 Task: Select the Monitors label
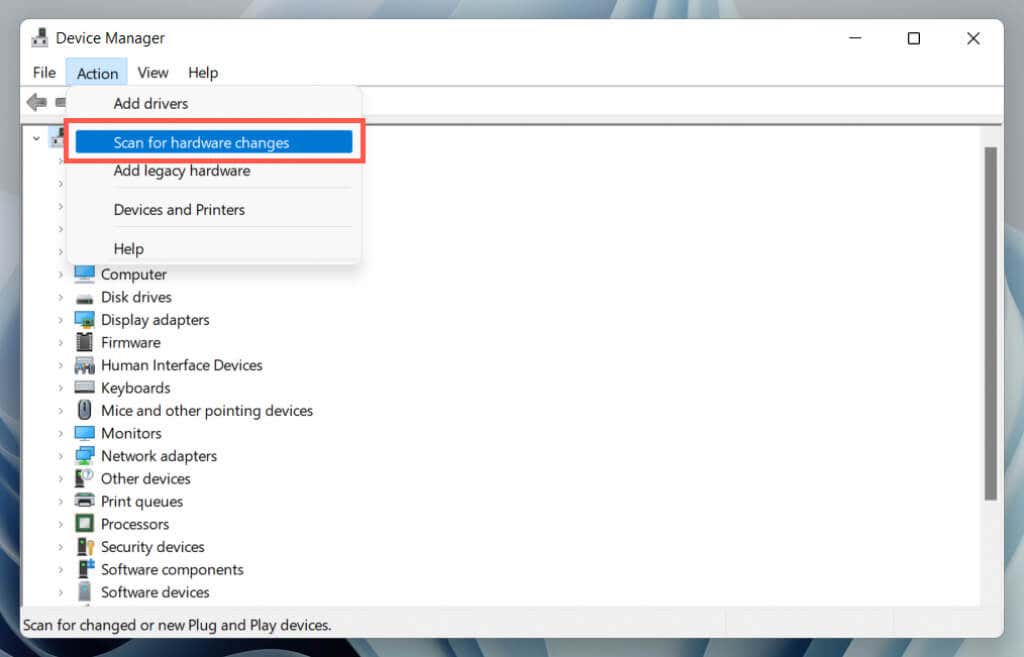(131, 433)
